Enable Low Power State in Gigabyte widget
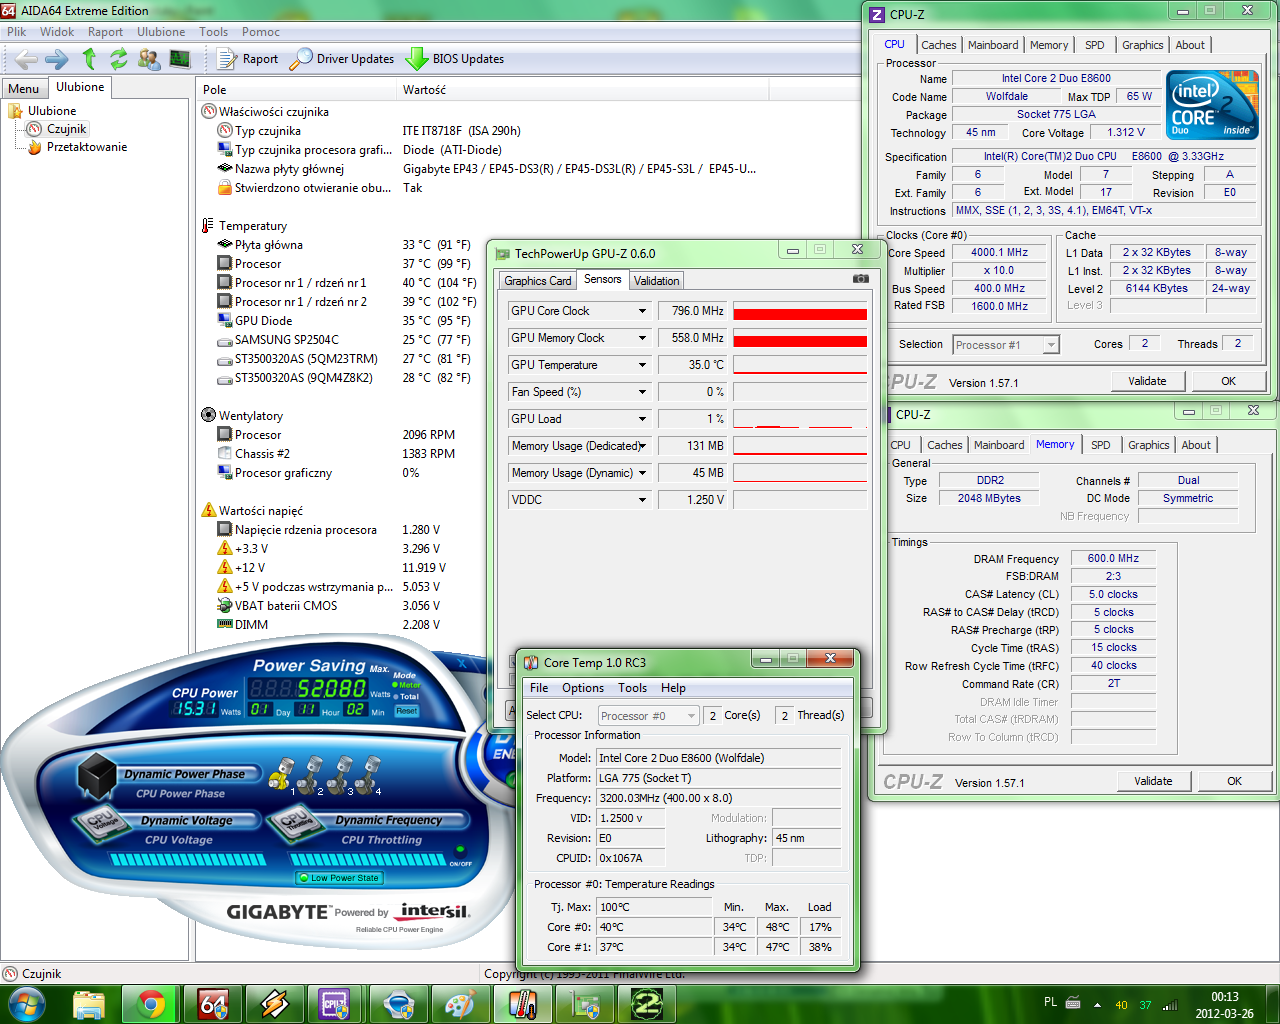Viewport: 1280px width, 1024px height. point(339,878)
